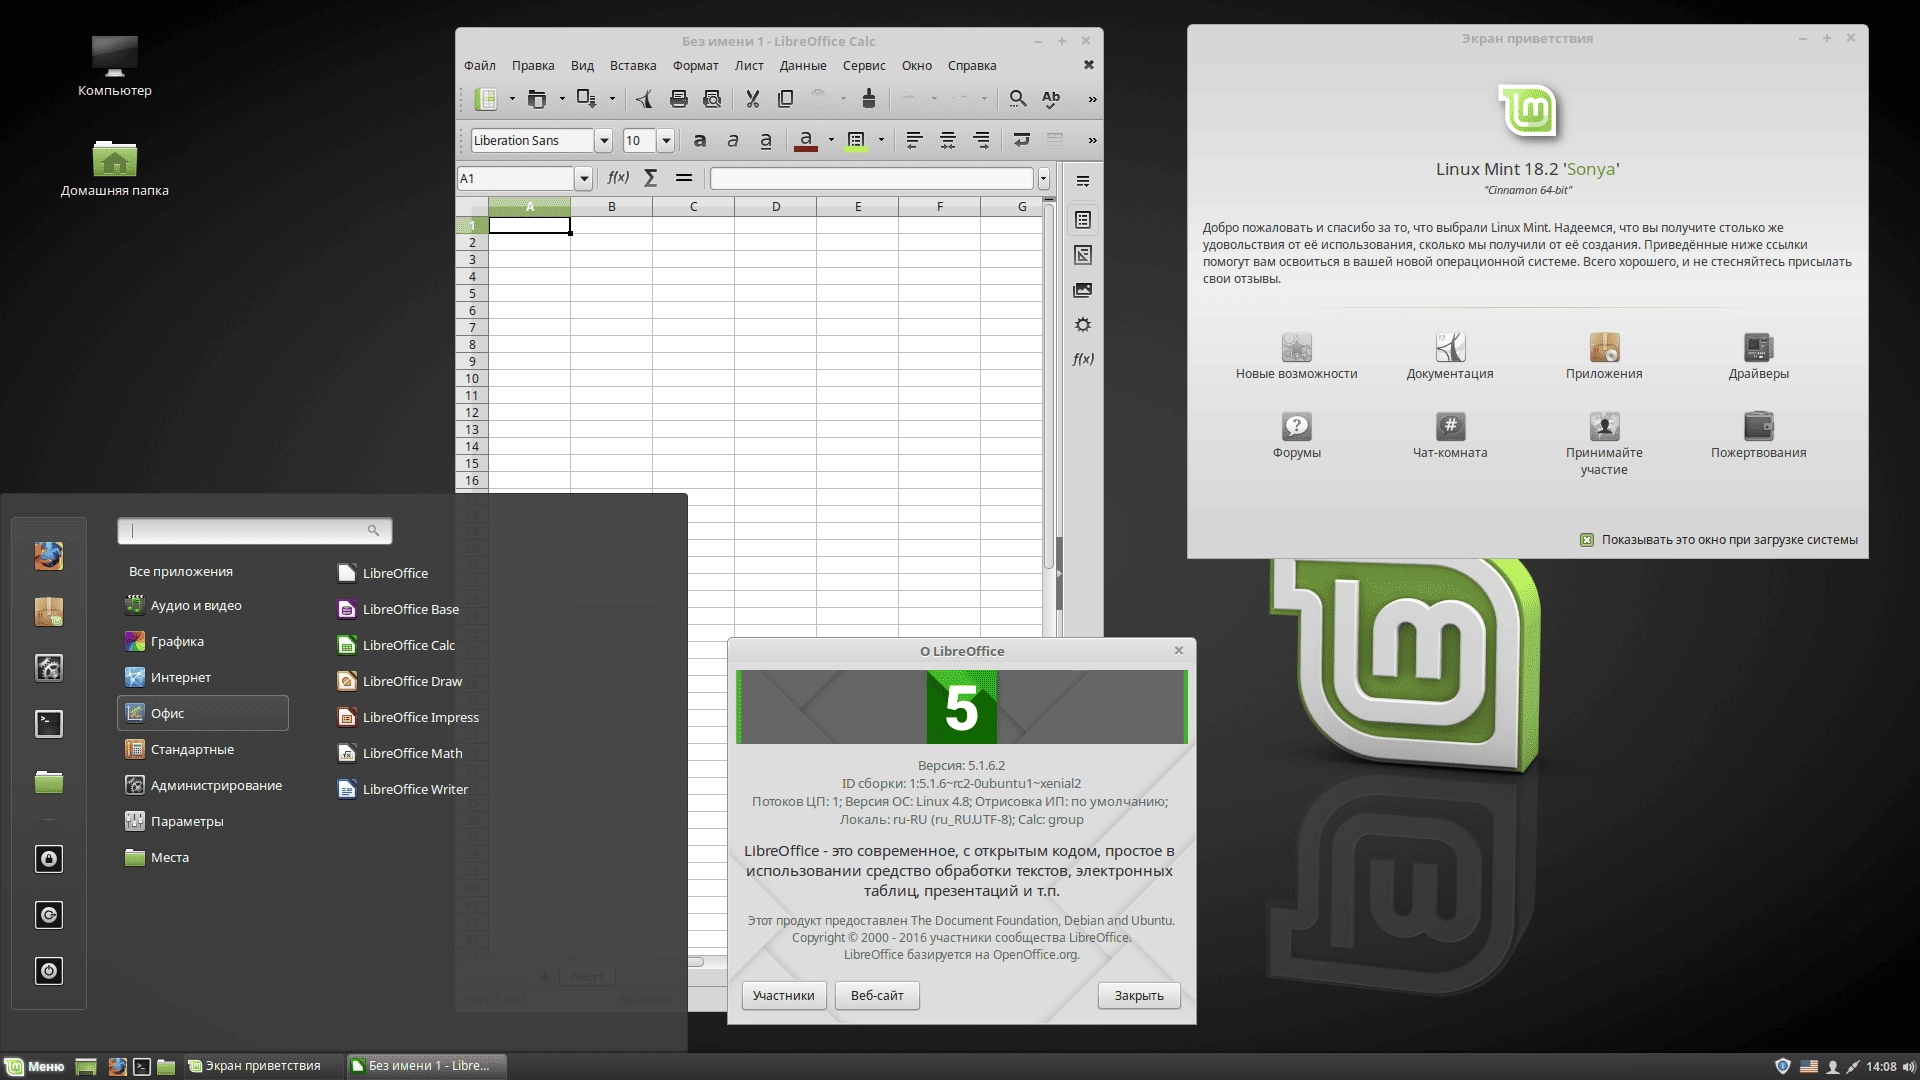Open the Формат menu in Calc
Image resolution: width=1920 pixels, height=1080 pixels.
pyautogui.click(x=696, y=66)
